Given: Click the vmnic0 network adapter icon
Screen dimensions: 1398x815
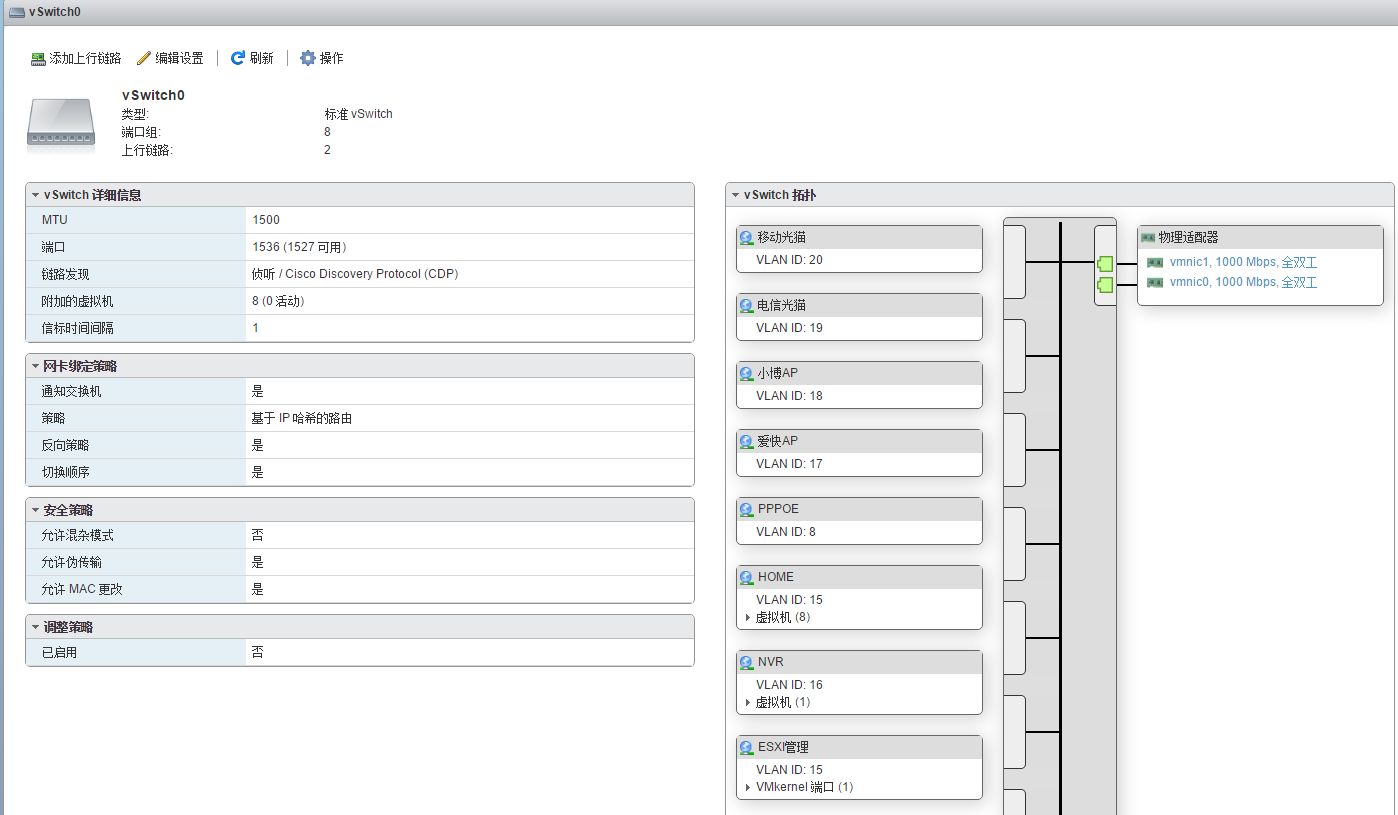Looking at the screenshot, I should point(1155,283).
